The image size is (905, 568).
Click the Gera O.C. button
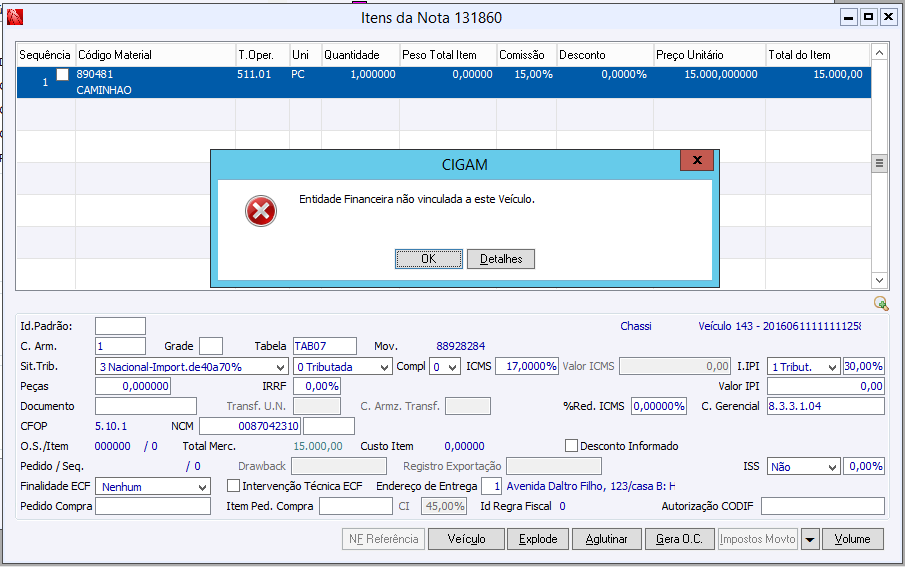[679, 539]
